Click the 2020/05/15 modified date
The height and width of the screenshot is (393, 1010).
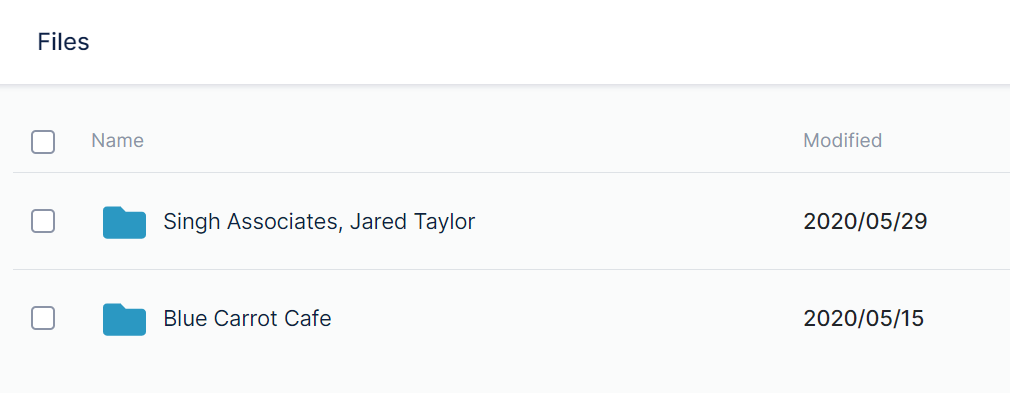[x=863, y=318]
